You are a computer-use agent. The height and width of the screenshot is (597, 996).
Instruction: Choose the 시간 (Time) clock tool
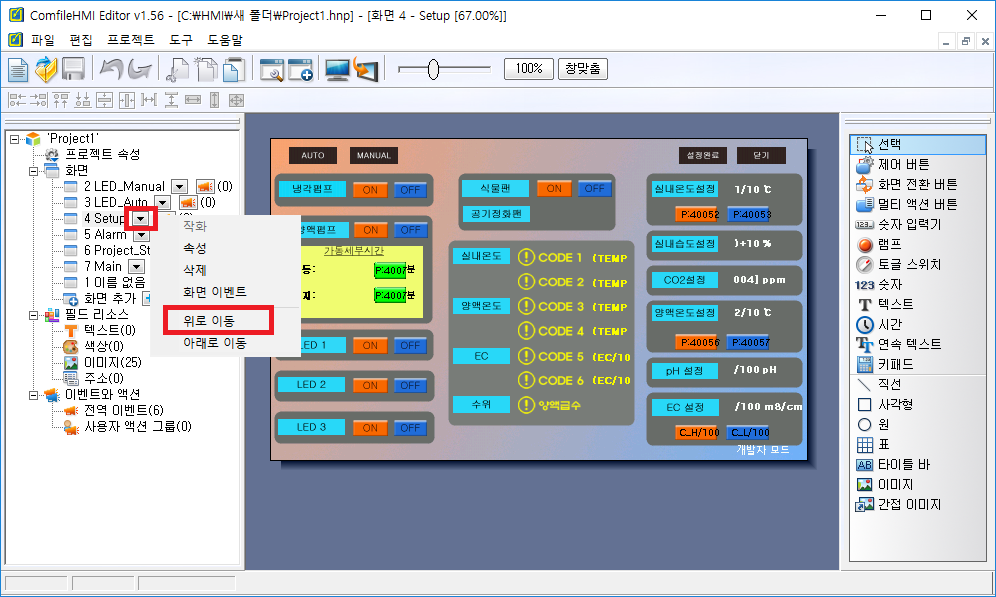coord(889,324)
